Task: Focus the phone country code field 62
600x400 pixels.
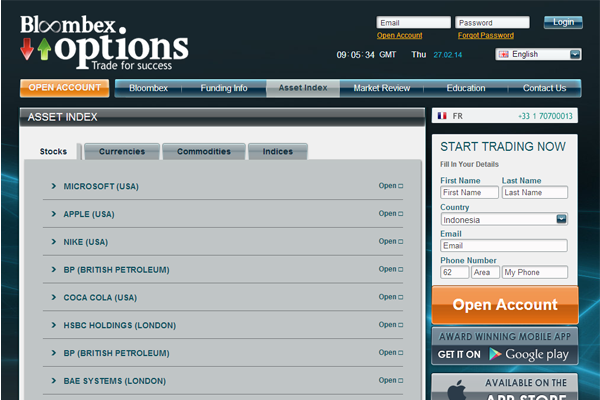Action: pos(455,272)
